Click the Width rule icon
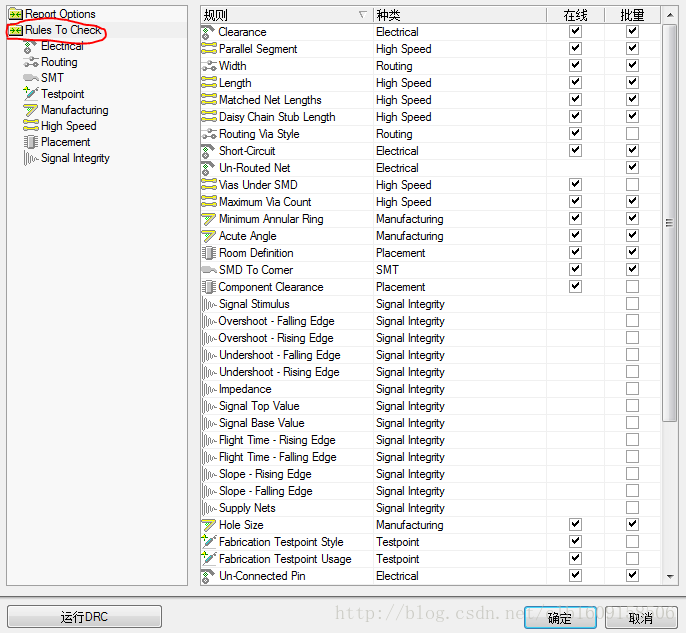 click(209, 66)
